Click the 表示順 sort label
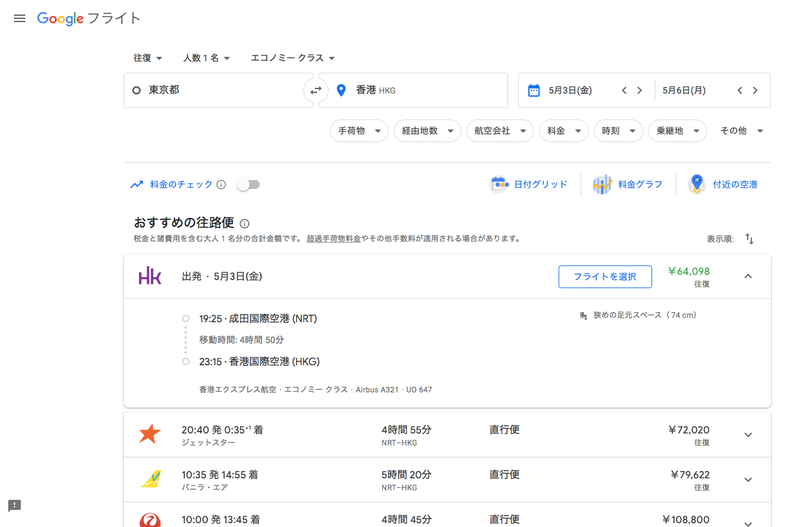Screen dimensions: 800x527 point(720,239)
